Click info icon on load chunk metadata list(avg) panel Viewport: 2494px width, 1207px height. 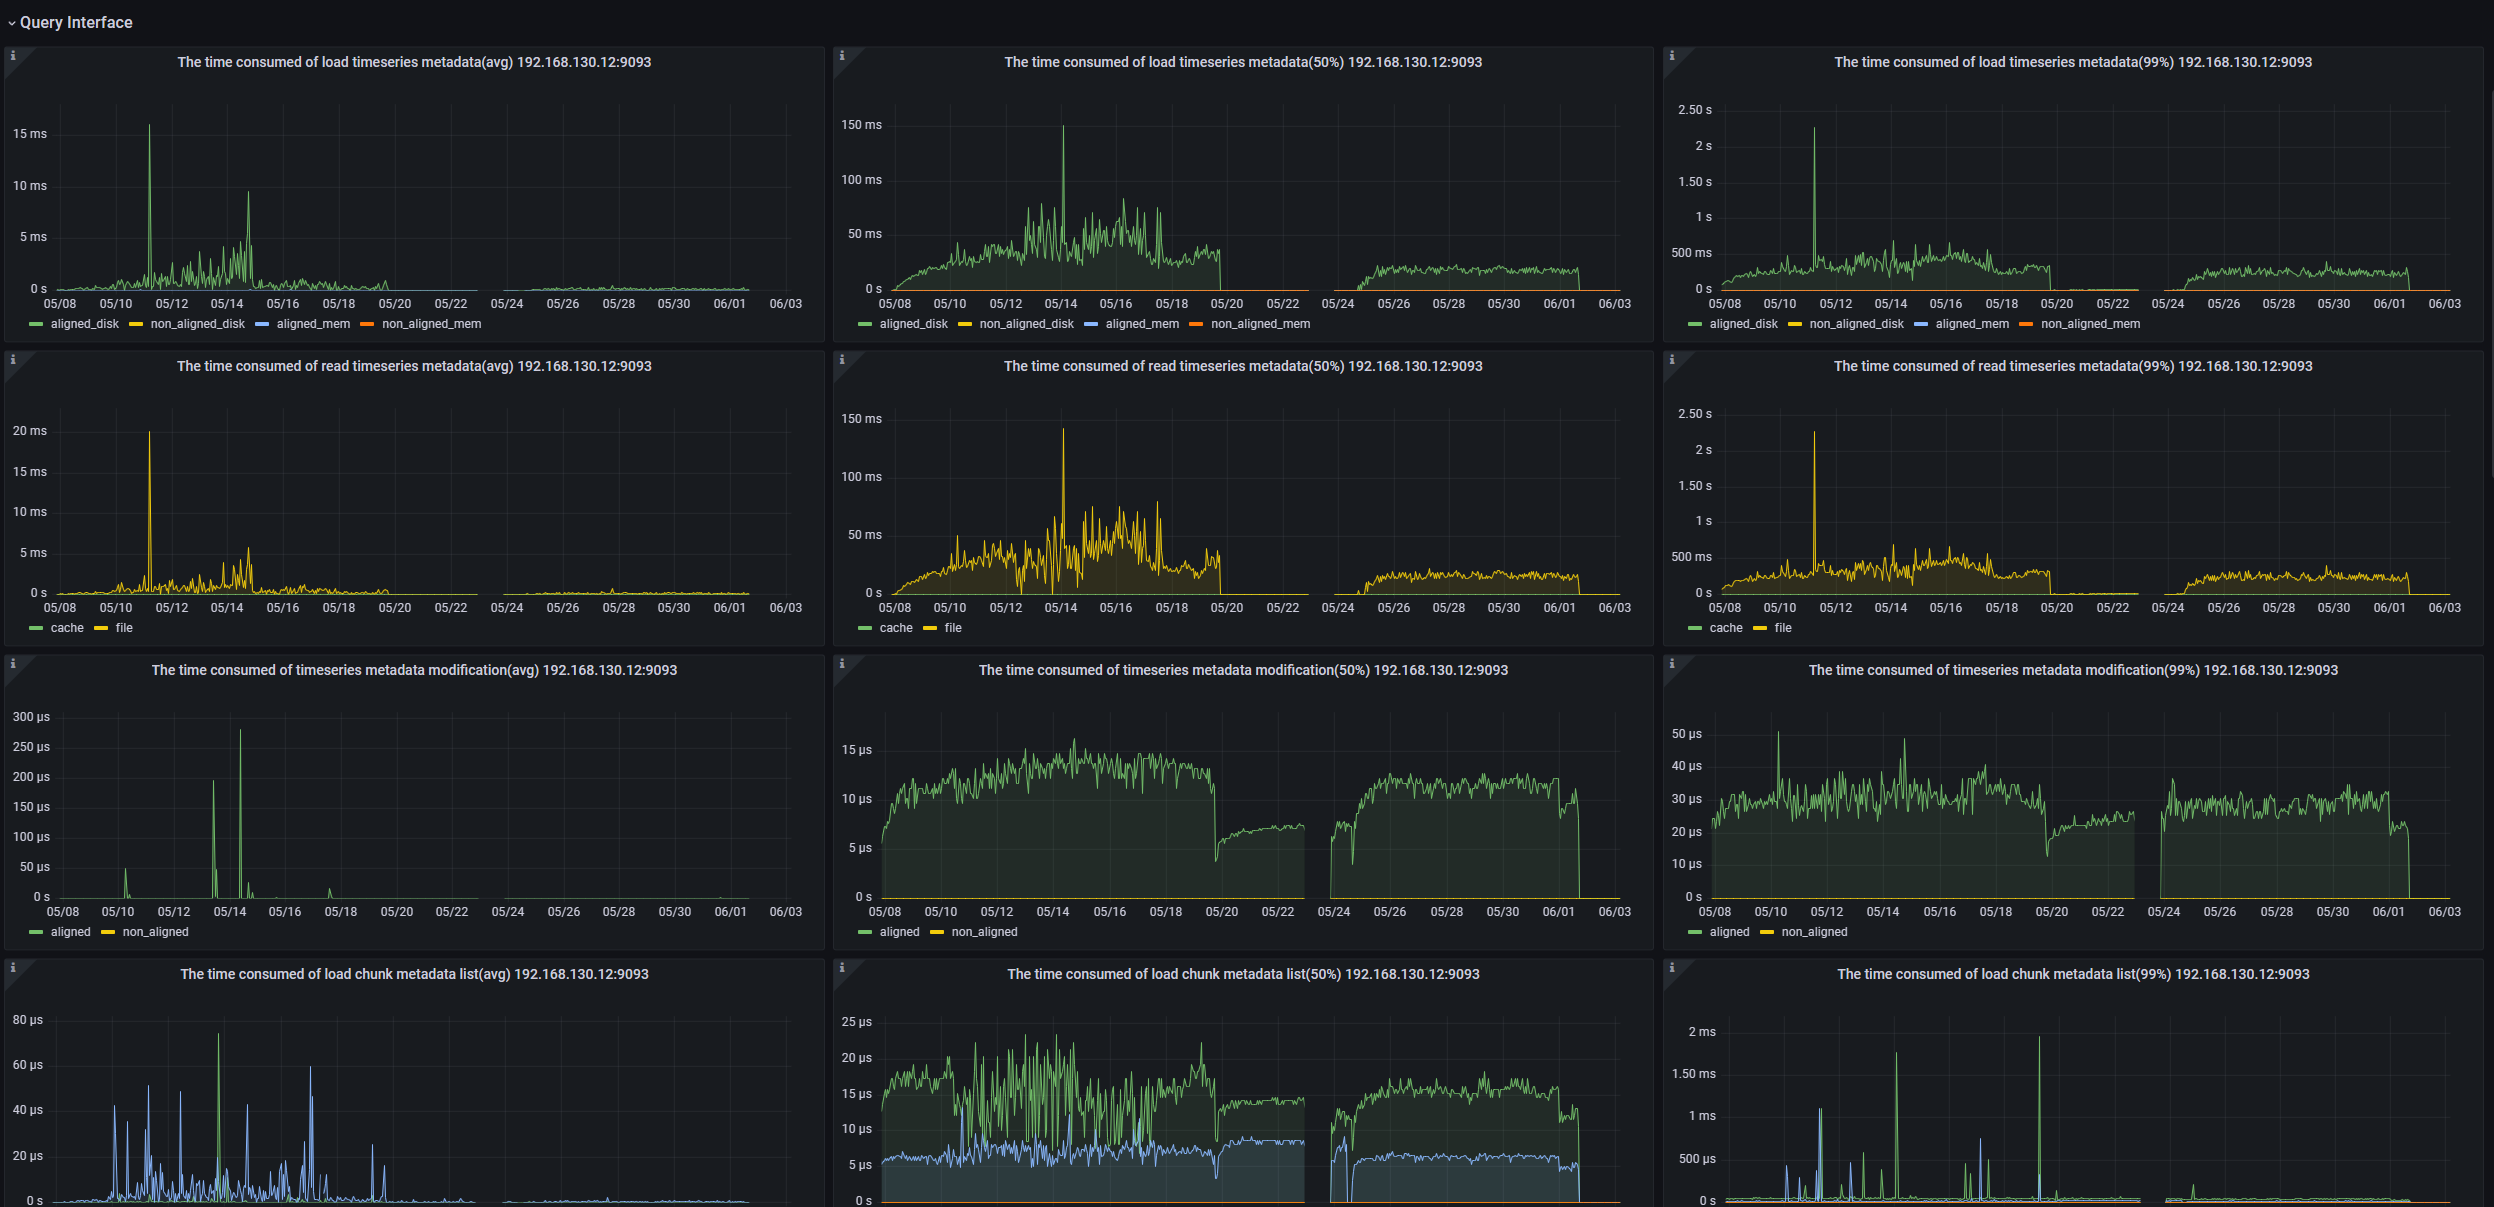tap(13, 968)
